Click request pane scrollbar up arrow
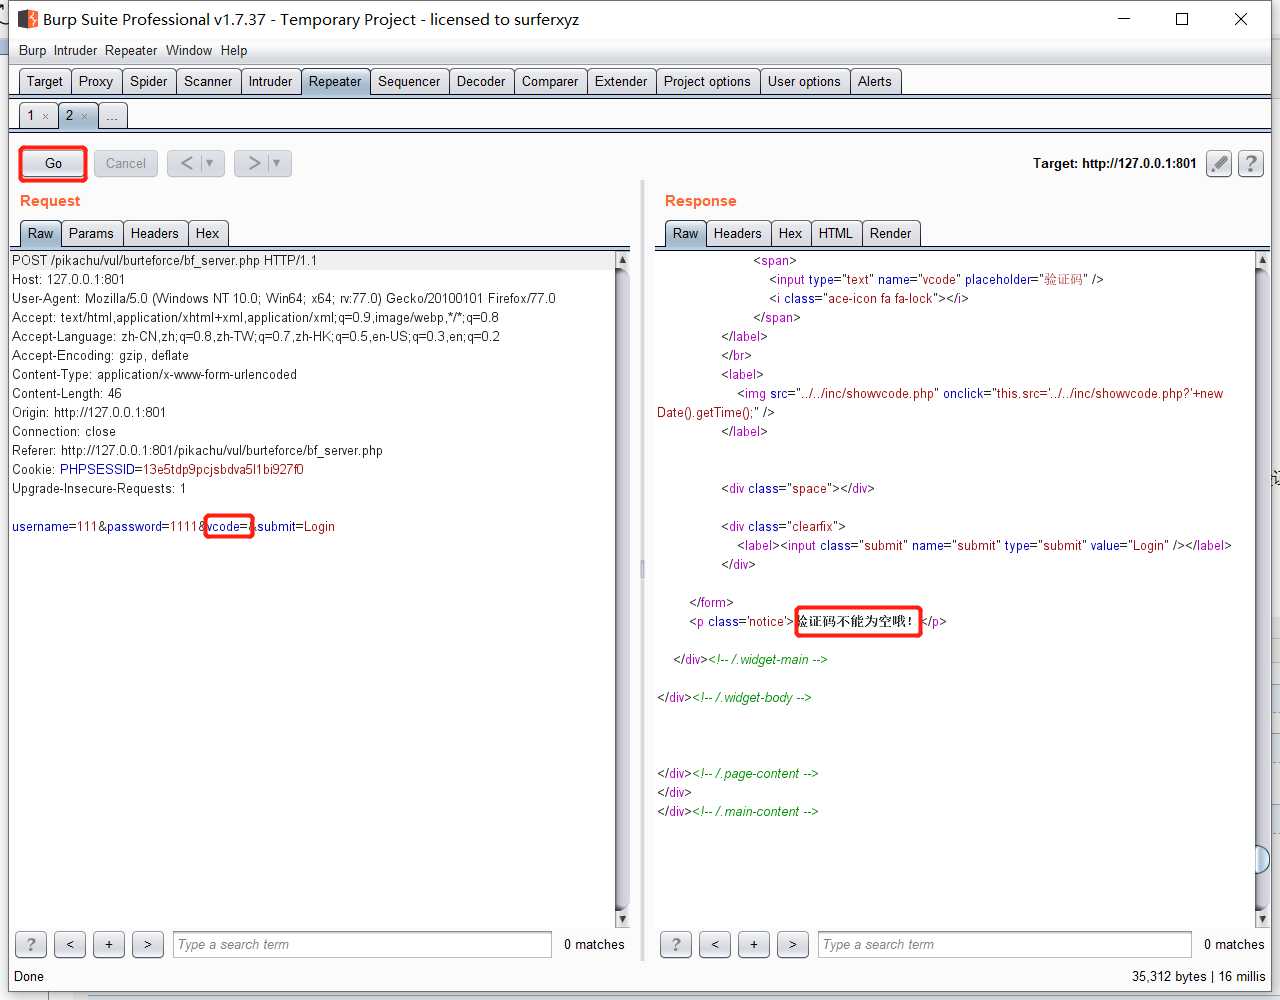This screenshot has height=1000, width=1280. [x=622, y=260]
